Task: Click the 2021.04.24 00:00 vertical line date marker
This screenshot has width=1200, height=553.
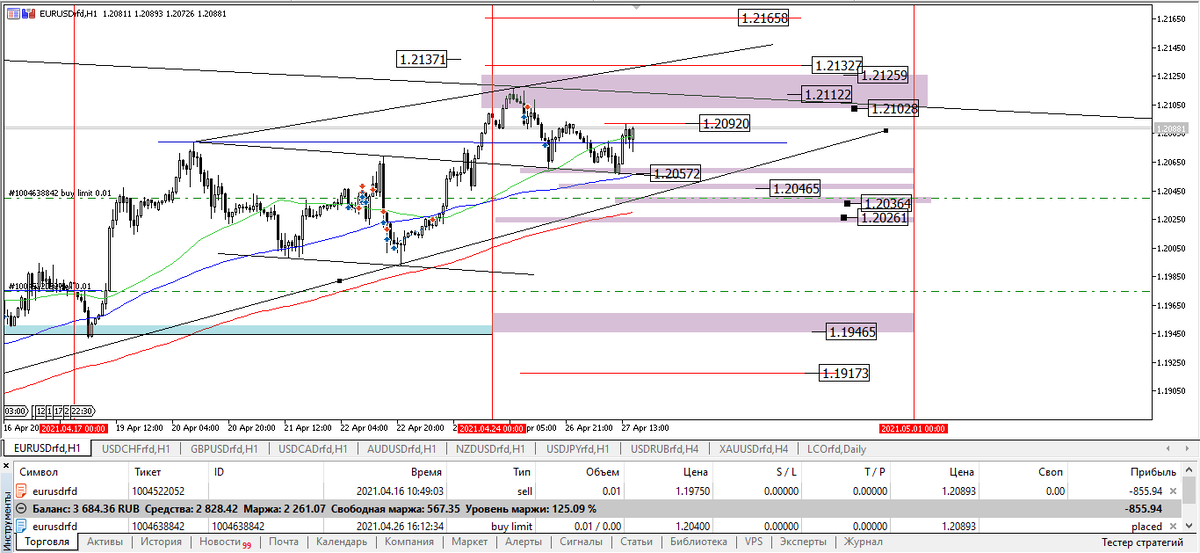Action: 492,428
